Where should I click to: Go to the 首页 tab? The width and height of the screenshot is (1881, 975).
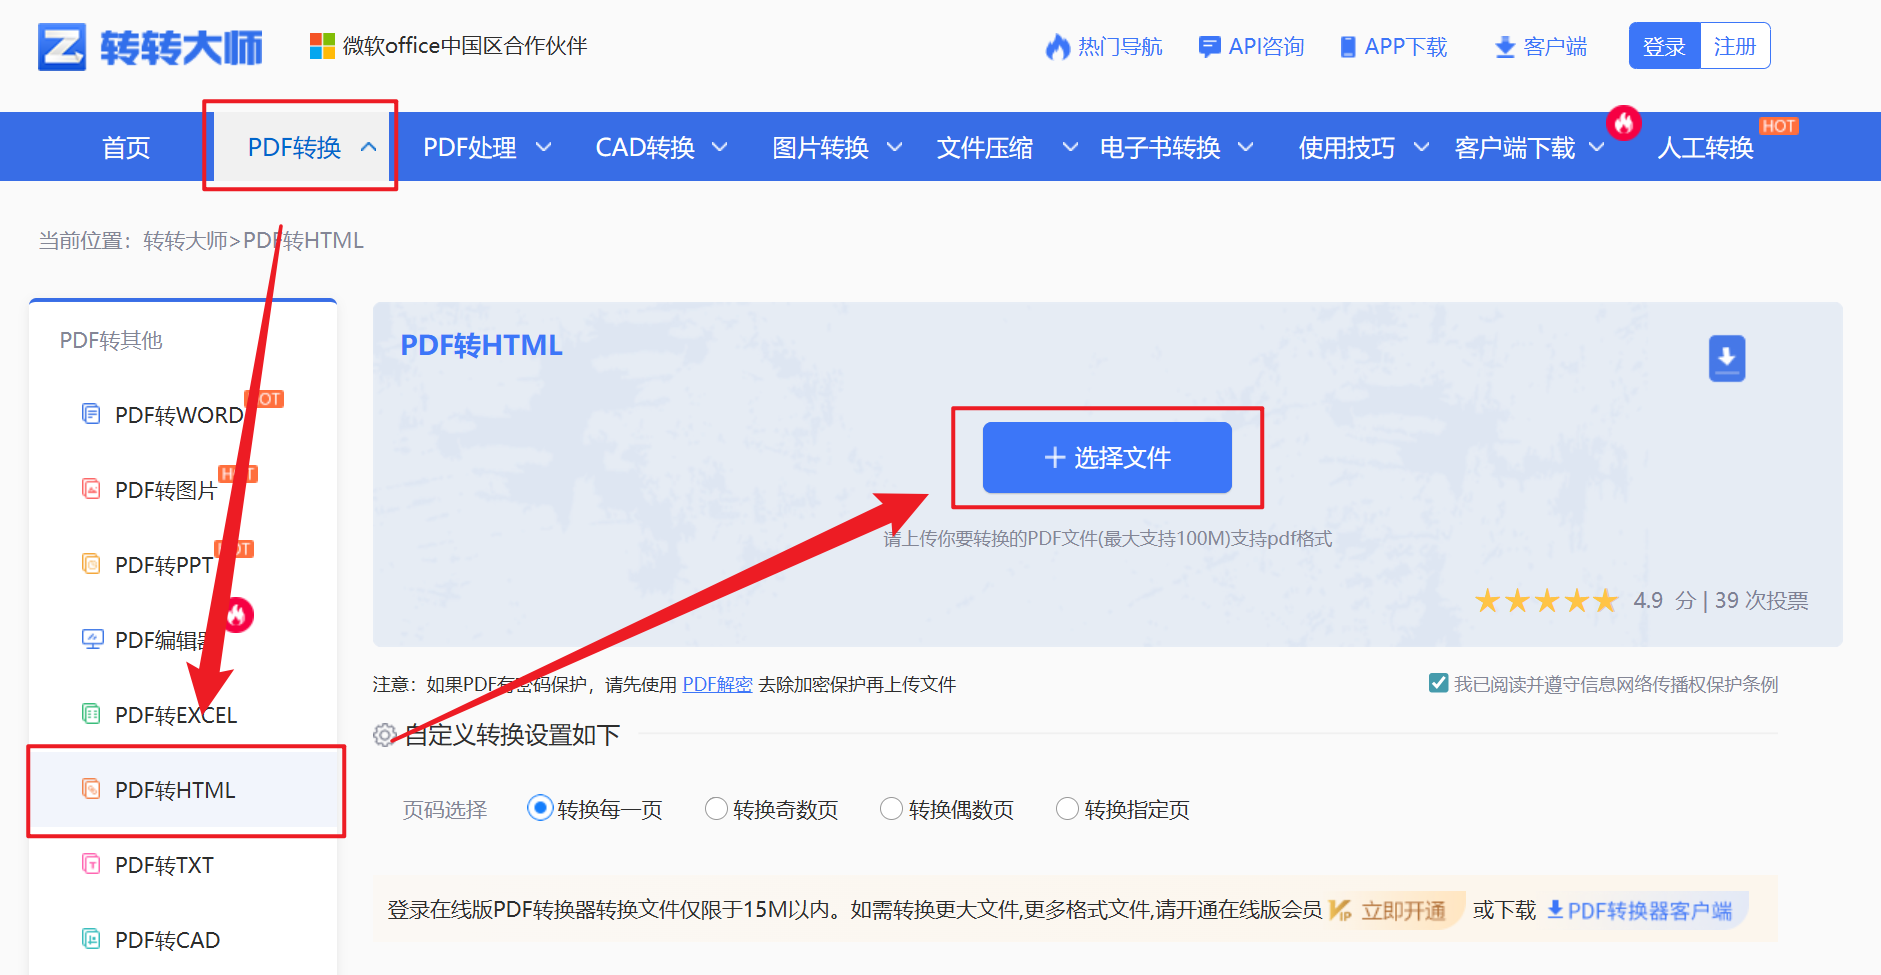[x=125, y=147]
